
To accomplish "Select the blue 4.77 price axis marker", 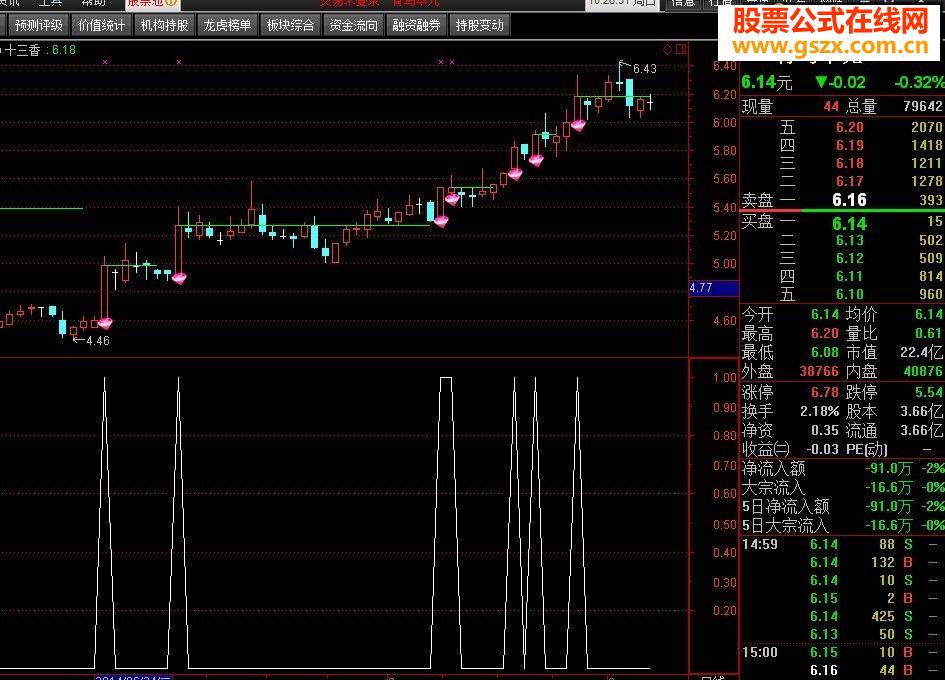I will [x=714, y=288].
